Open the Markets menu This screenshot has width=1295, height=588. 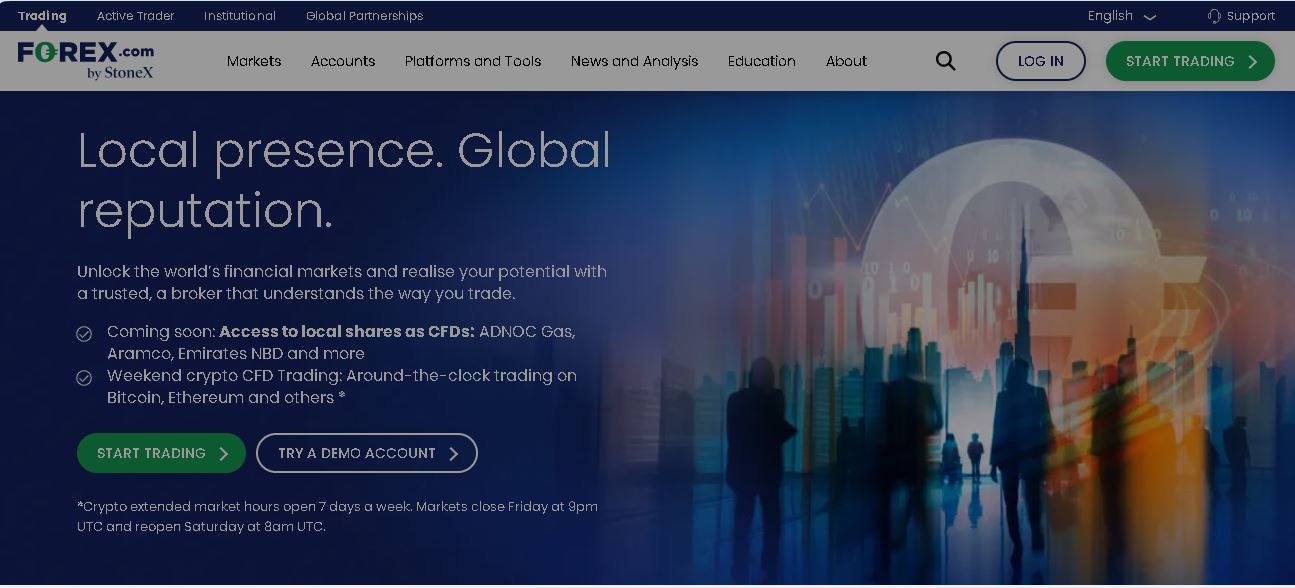coord(254,61)
